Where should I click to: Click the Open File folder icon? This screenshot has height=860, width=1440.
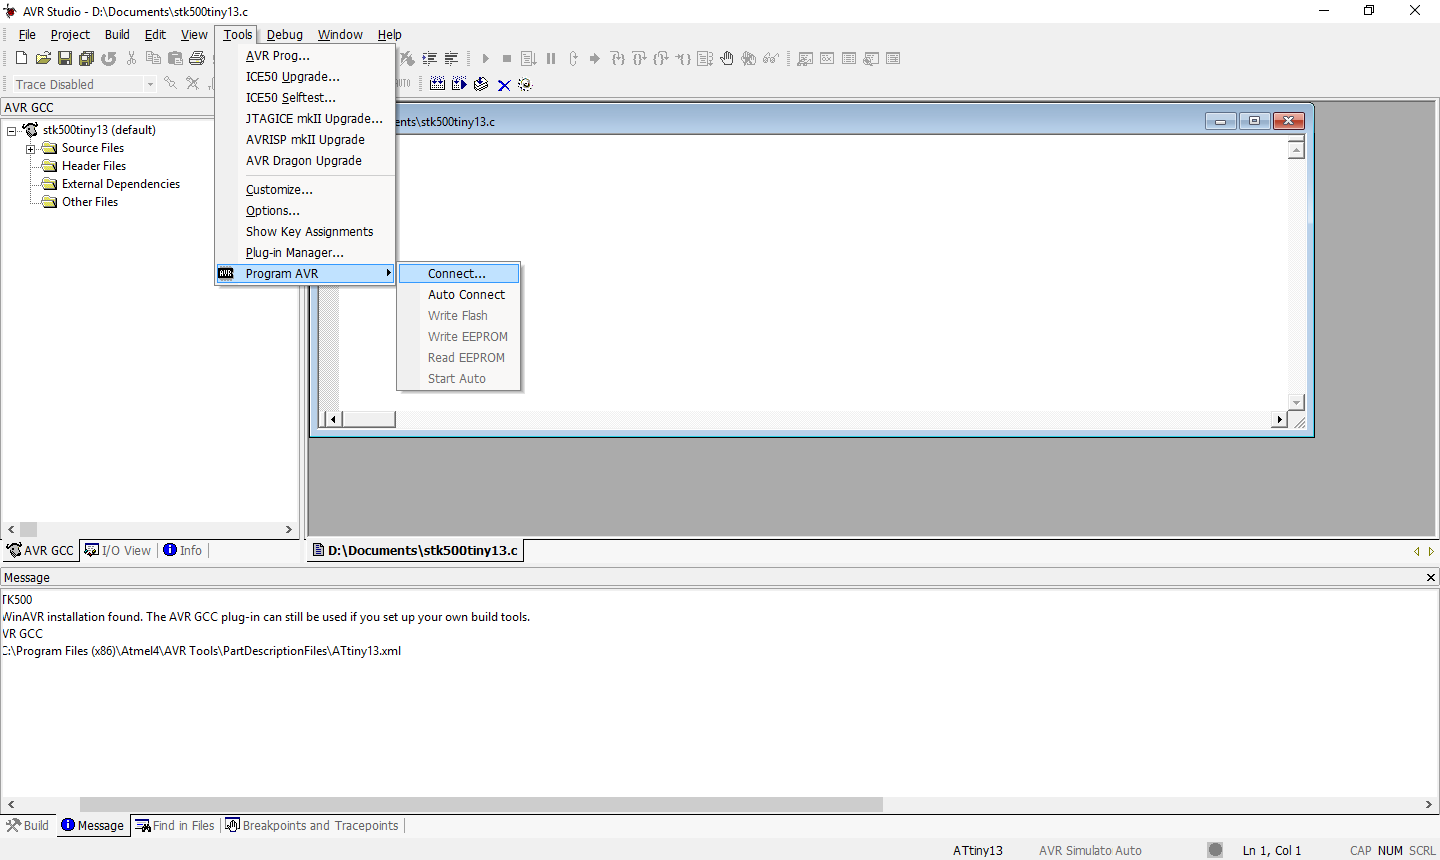tap(43, 59)
